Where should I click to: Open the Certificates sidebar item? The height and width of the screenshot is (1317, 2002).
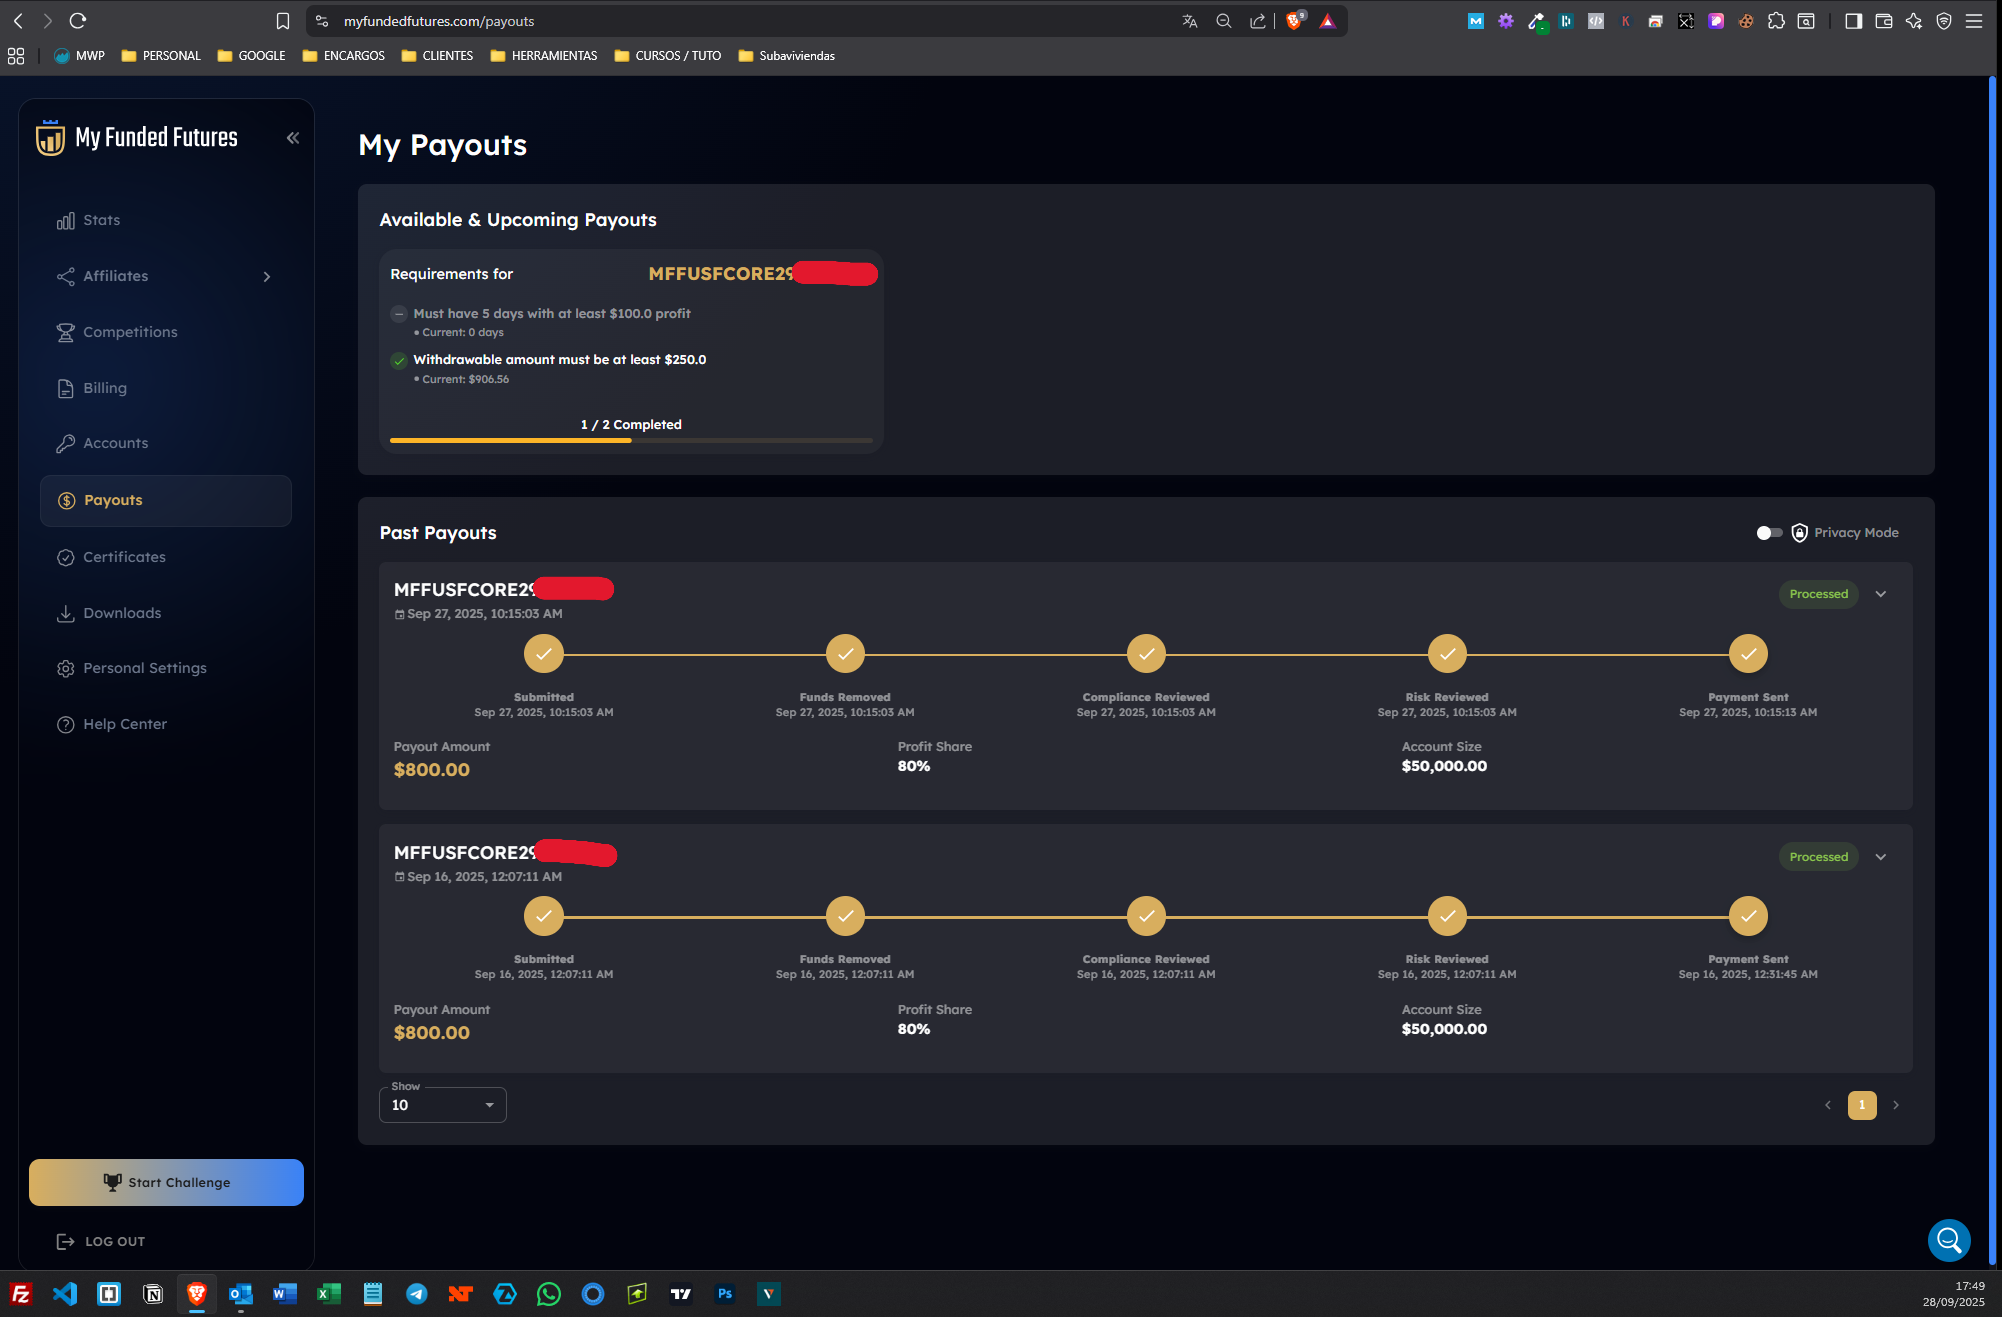pos(124,557)
